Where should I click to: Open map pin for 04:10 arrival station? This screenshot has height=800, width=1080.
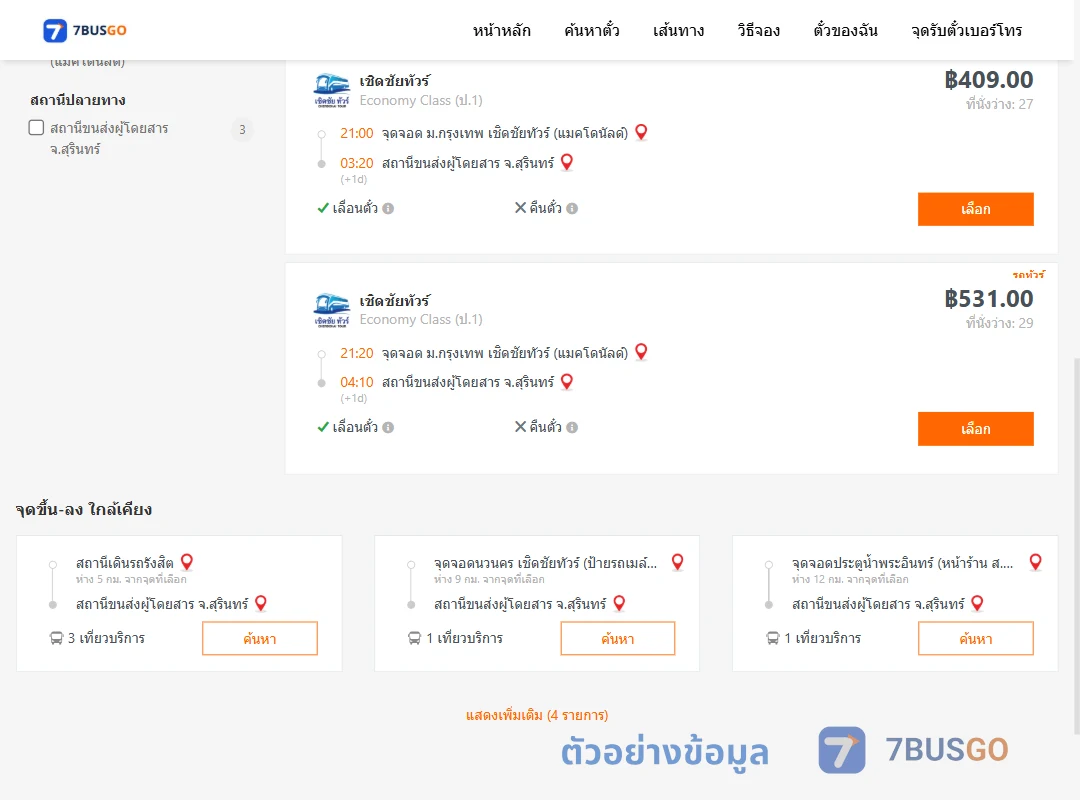pos(567,382)
